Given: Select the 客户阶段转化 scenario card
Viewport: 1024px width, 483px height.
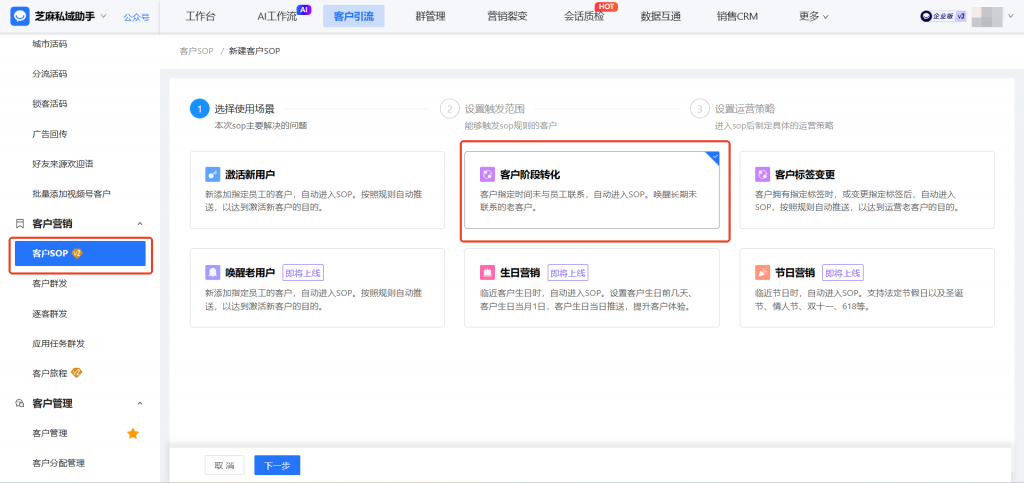Looking at the screenshot, I should point(592,190).
